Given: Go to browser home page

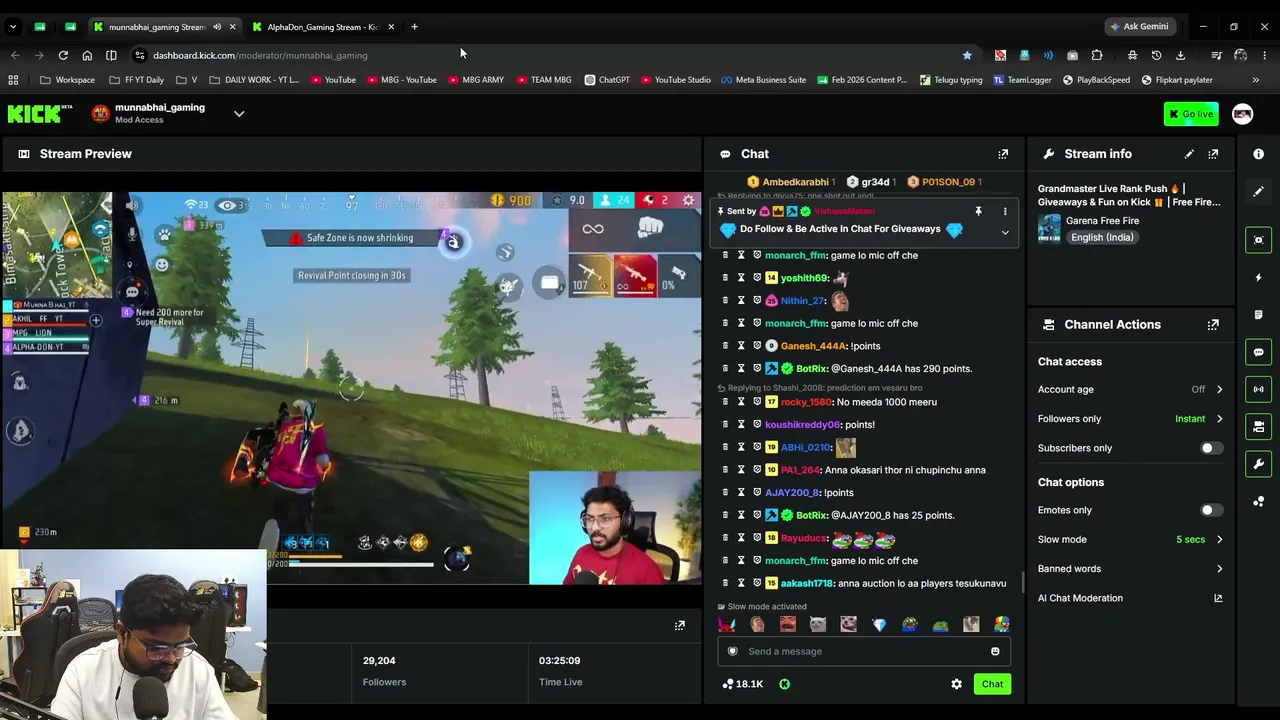Looking at the screenshot, I should 87,55.
